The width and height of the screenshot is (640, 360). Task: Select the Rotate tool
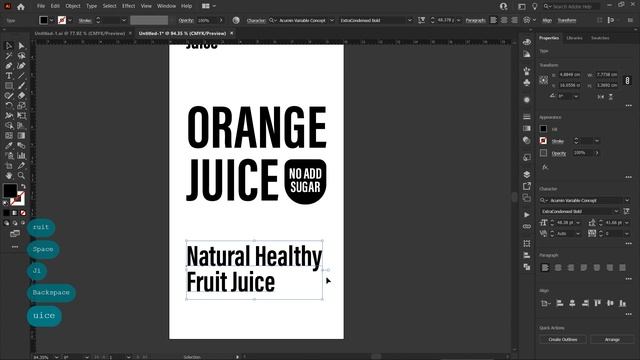click(x=9, y=106)
